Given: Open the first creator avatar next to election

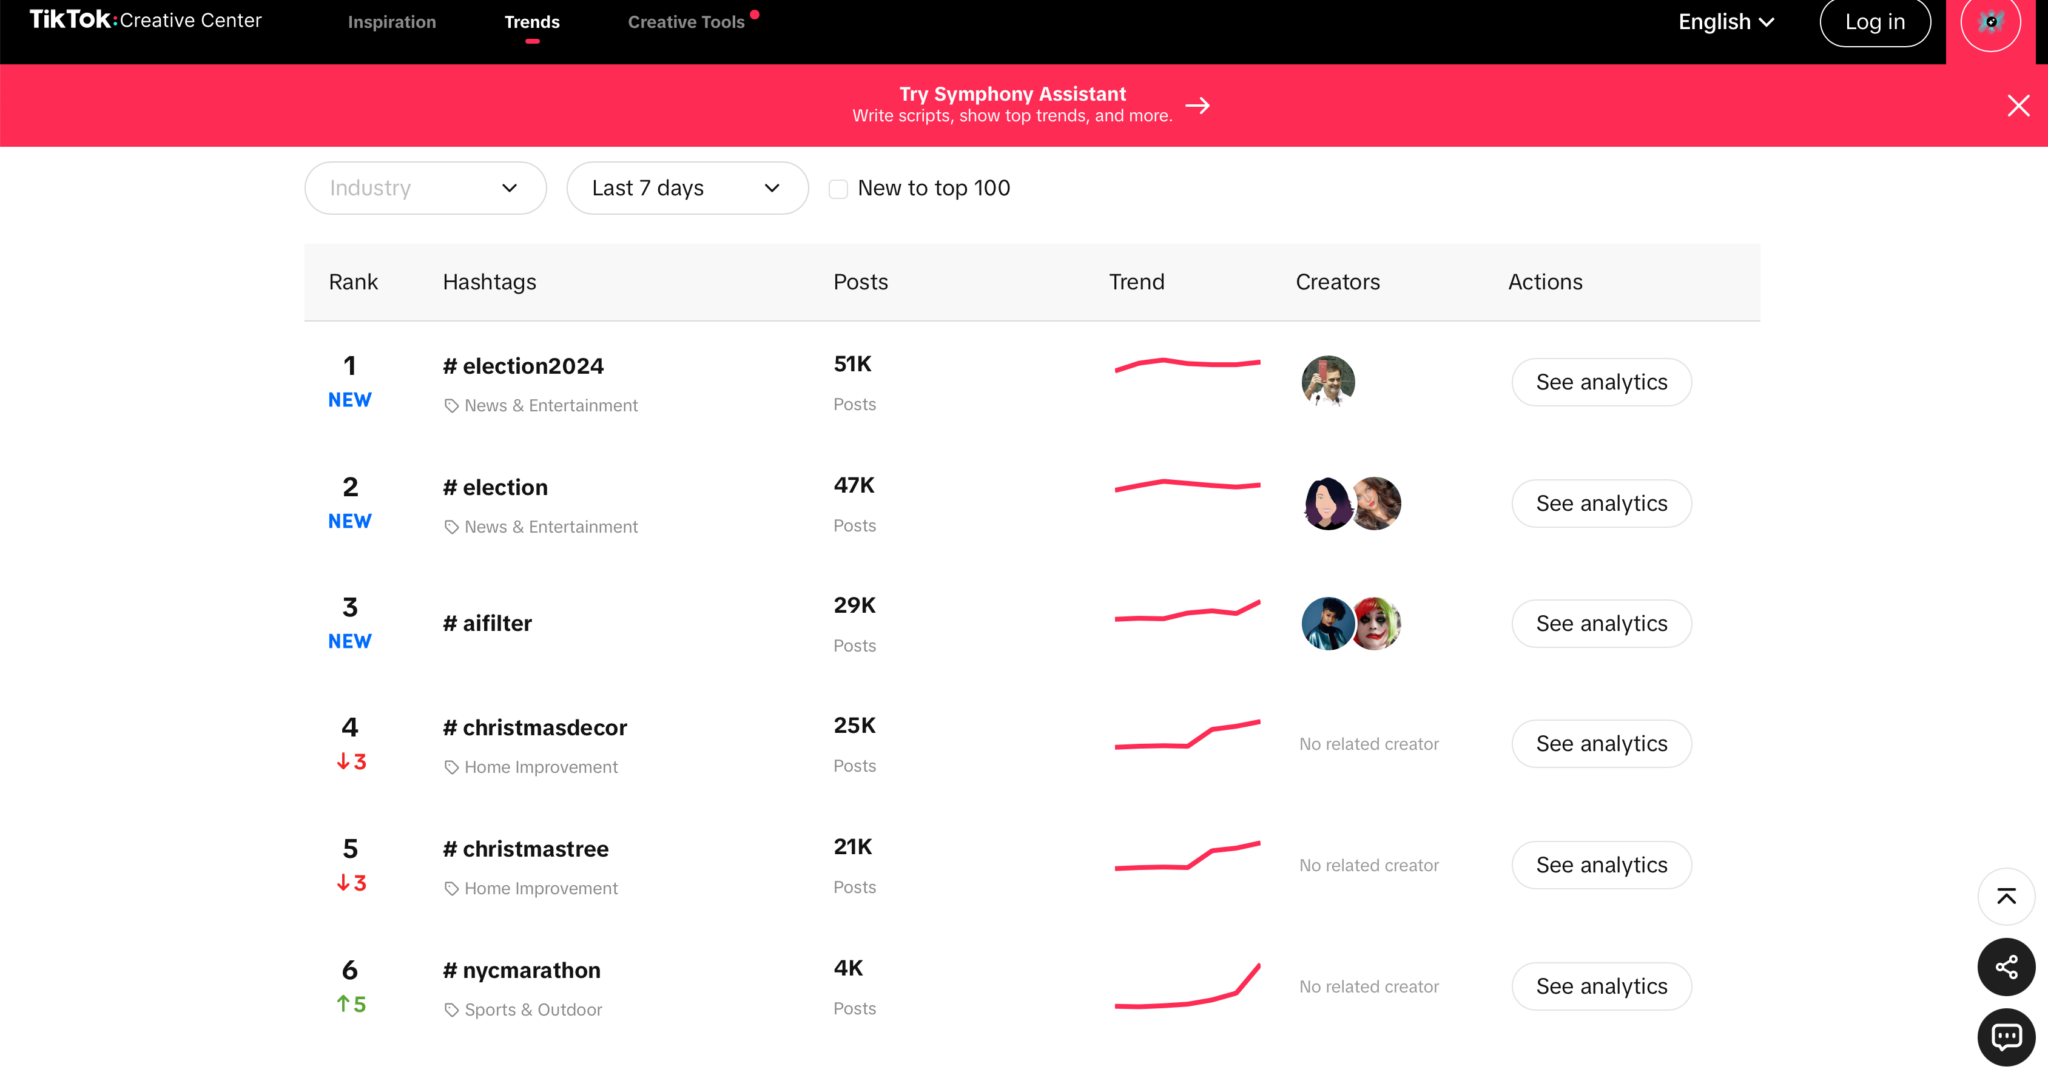Looking at the screenshot, I should tap(1328, 503).
